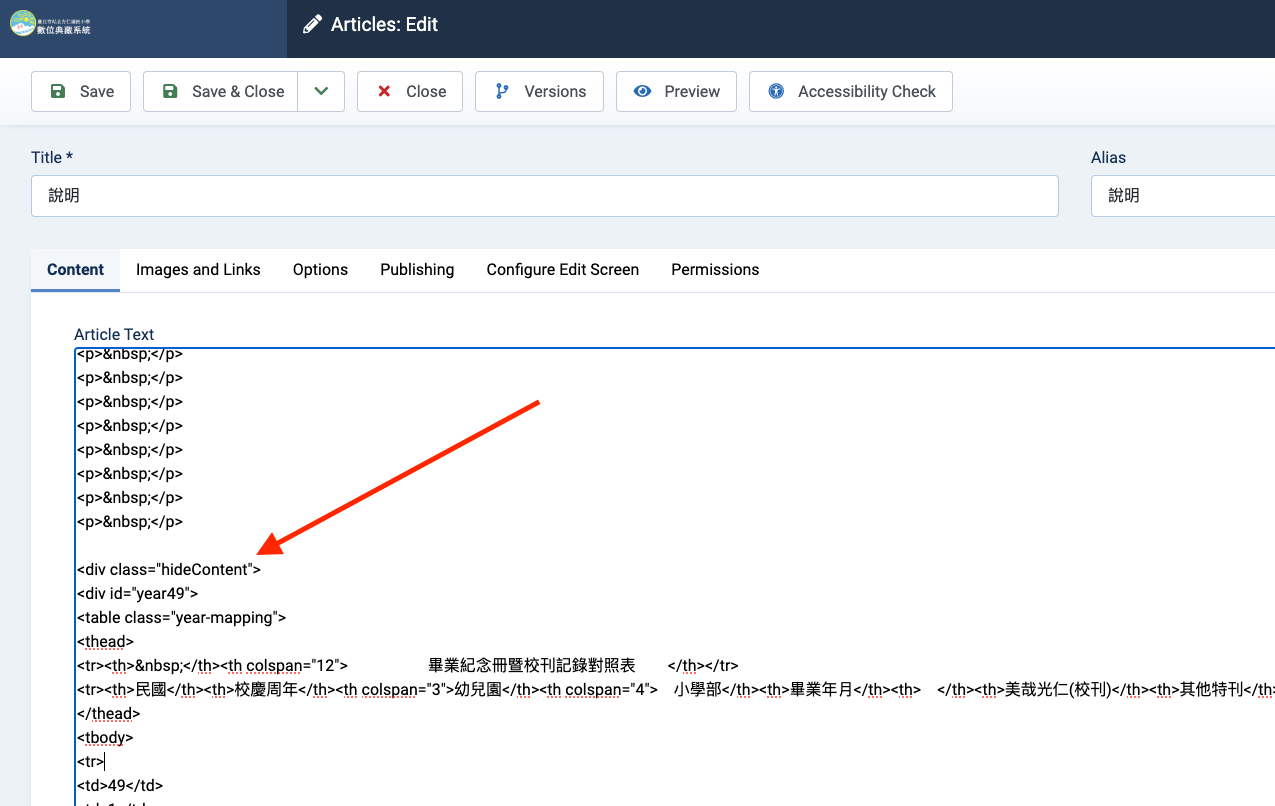Image resolution: width=1275 pixels, height=806 pixels.
Task: Click the red X Close icon
Action: [384, 91]
